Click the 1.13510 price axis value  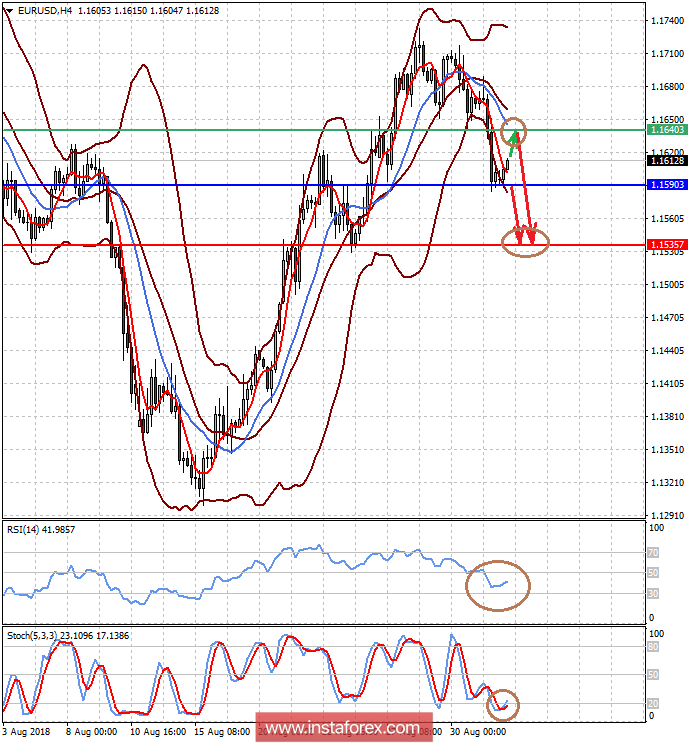click(x=668, y=450)
